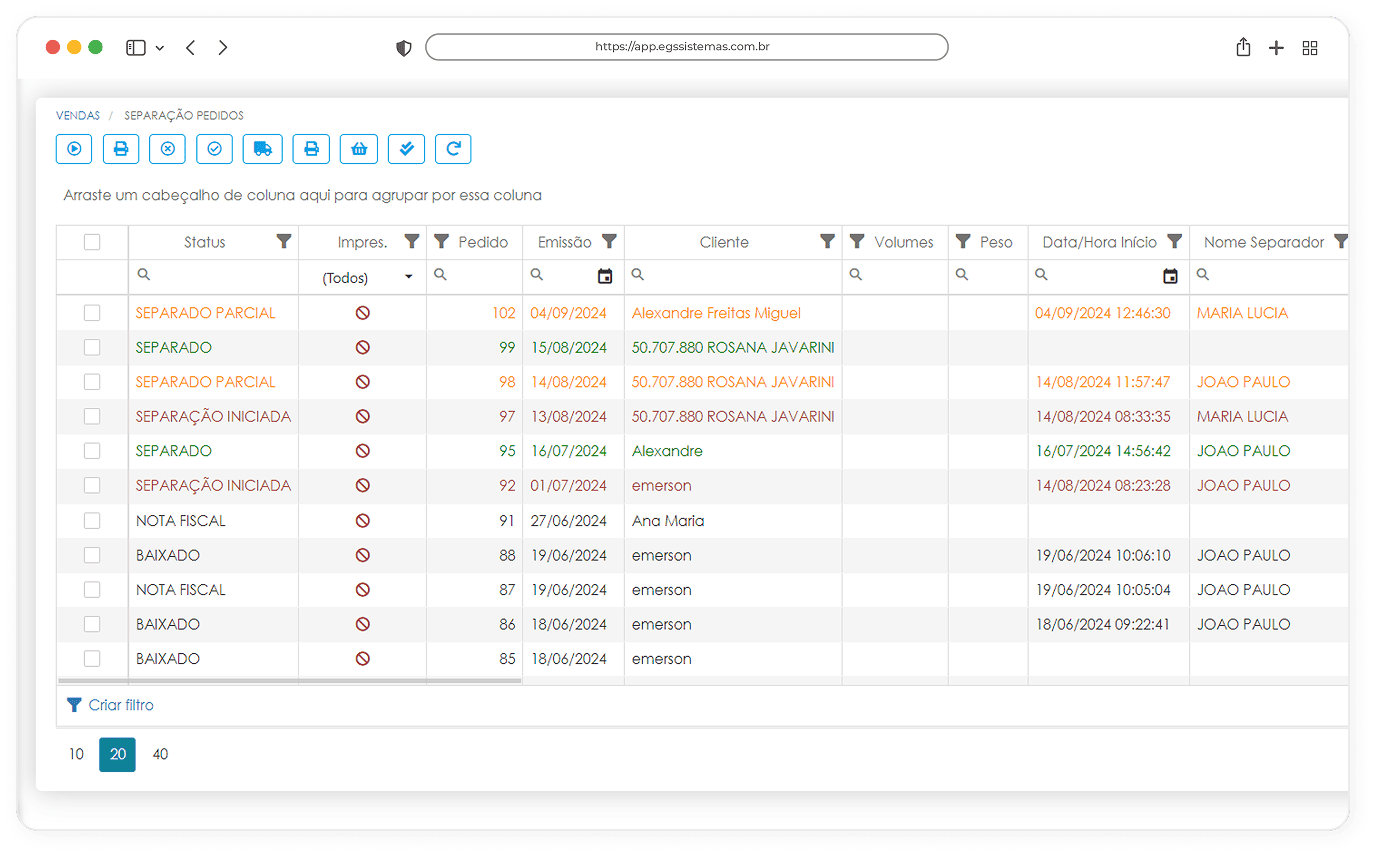1374x855 pixels.
Task: Open the filter funnel on Pedido column
Action: click(x=441, y=241)
